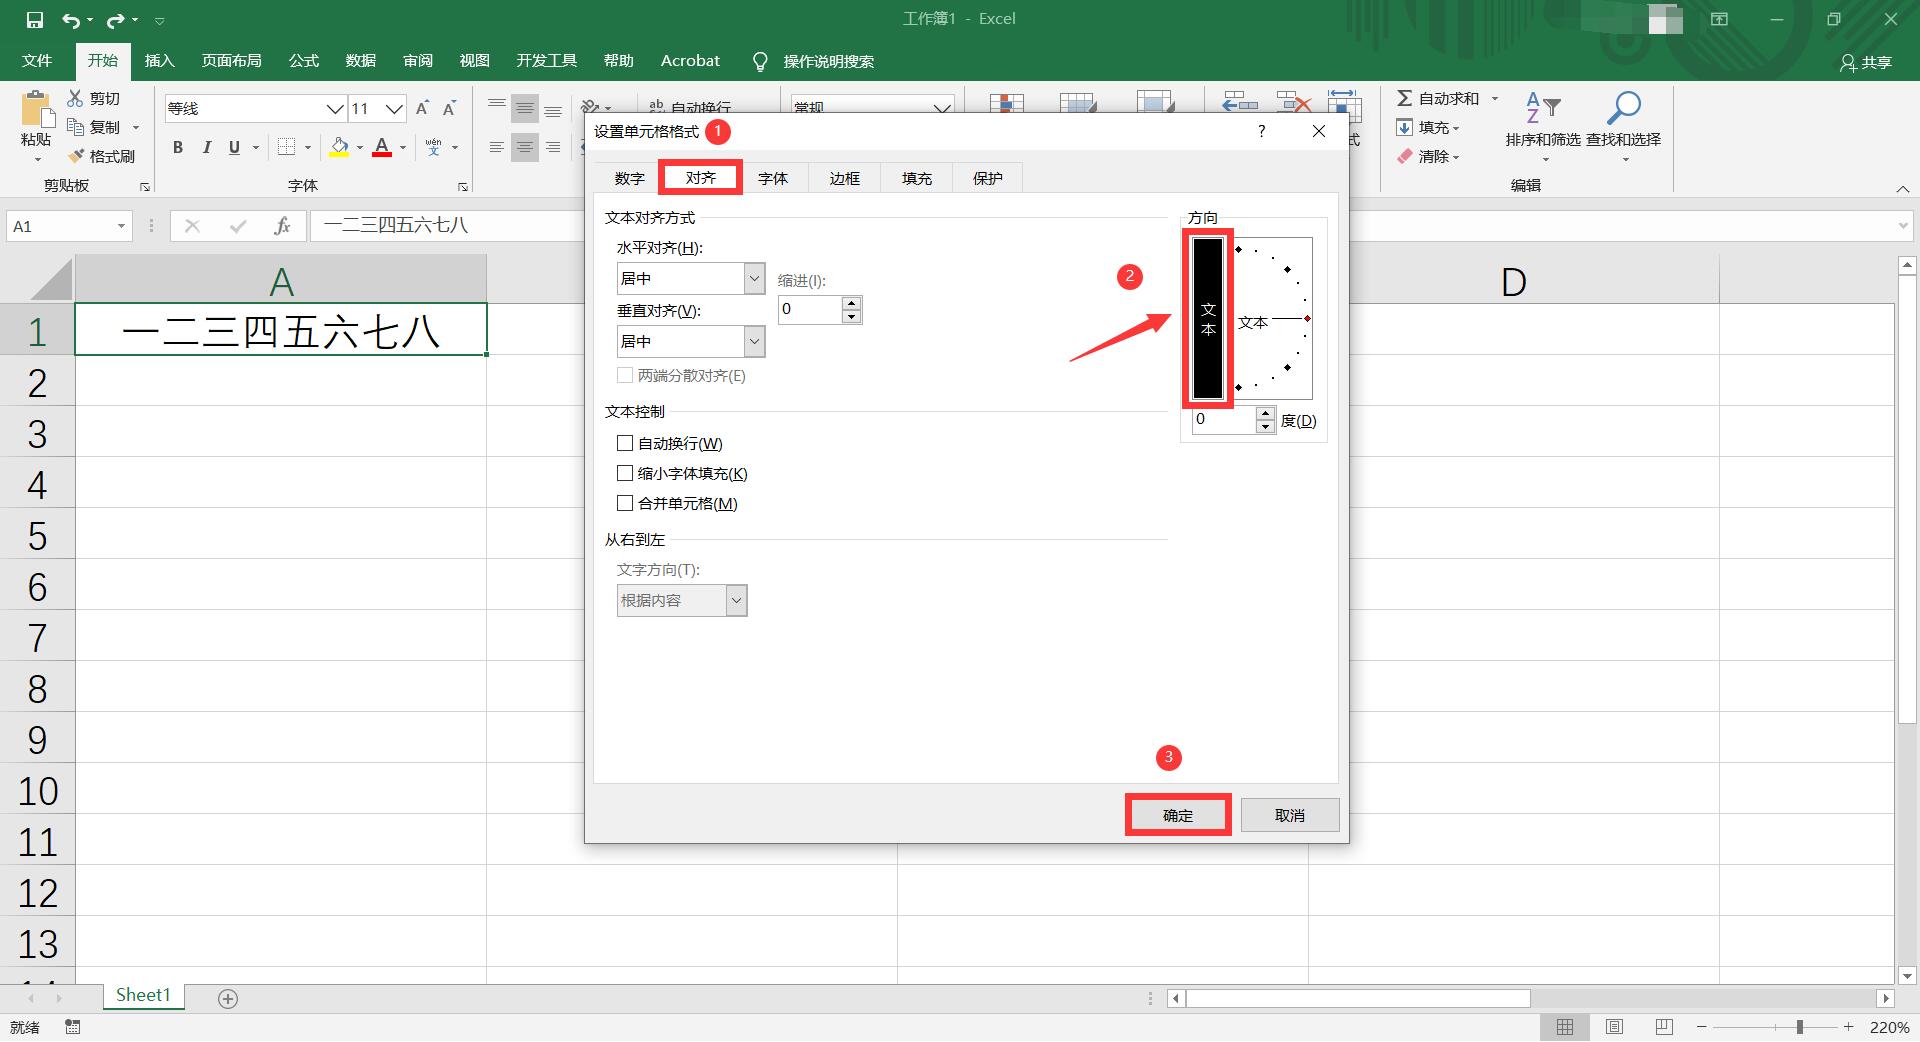Click the AutoSum (自动求和) sigma icon

click(1404, 98)
